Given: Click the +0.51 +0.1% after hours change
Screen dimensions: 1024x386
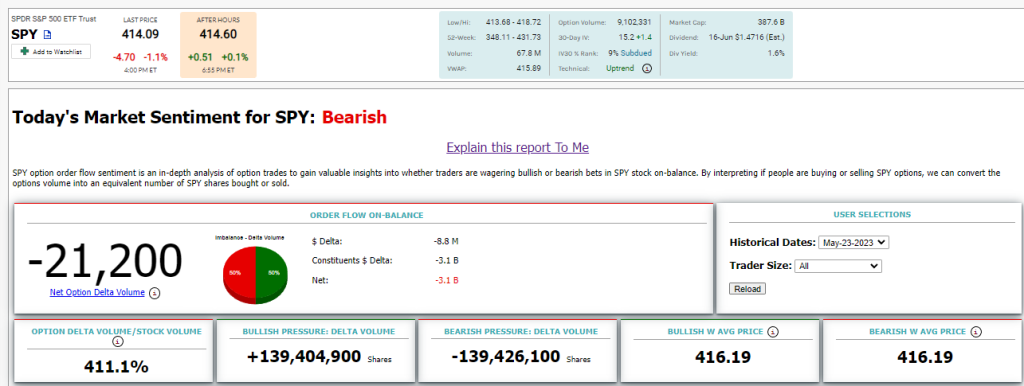Looking at the screenshot, I should [x=218, y=57].
